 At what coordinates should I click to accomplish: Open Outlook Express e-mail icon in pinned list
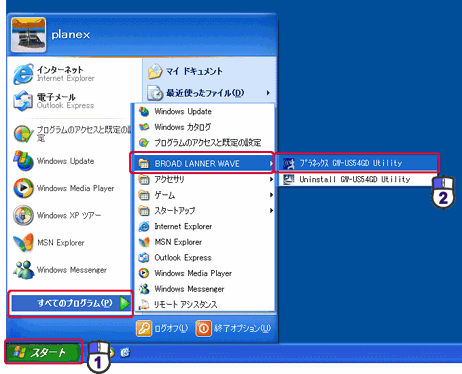click(x=23, y=101)
